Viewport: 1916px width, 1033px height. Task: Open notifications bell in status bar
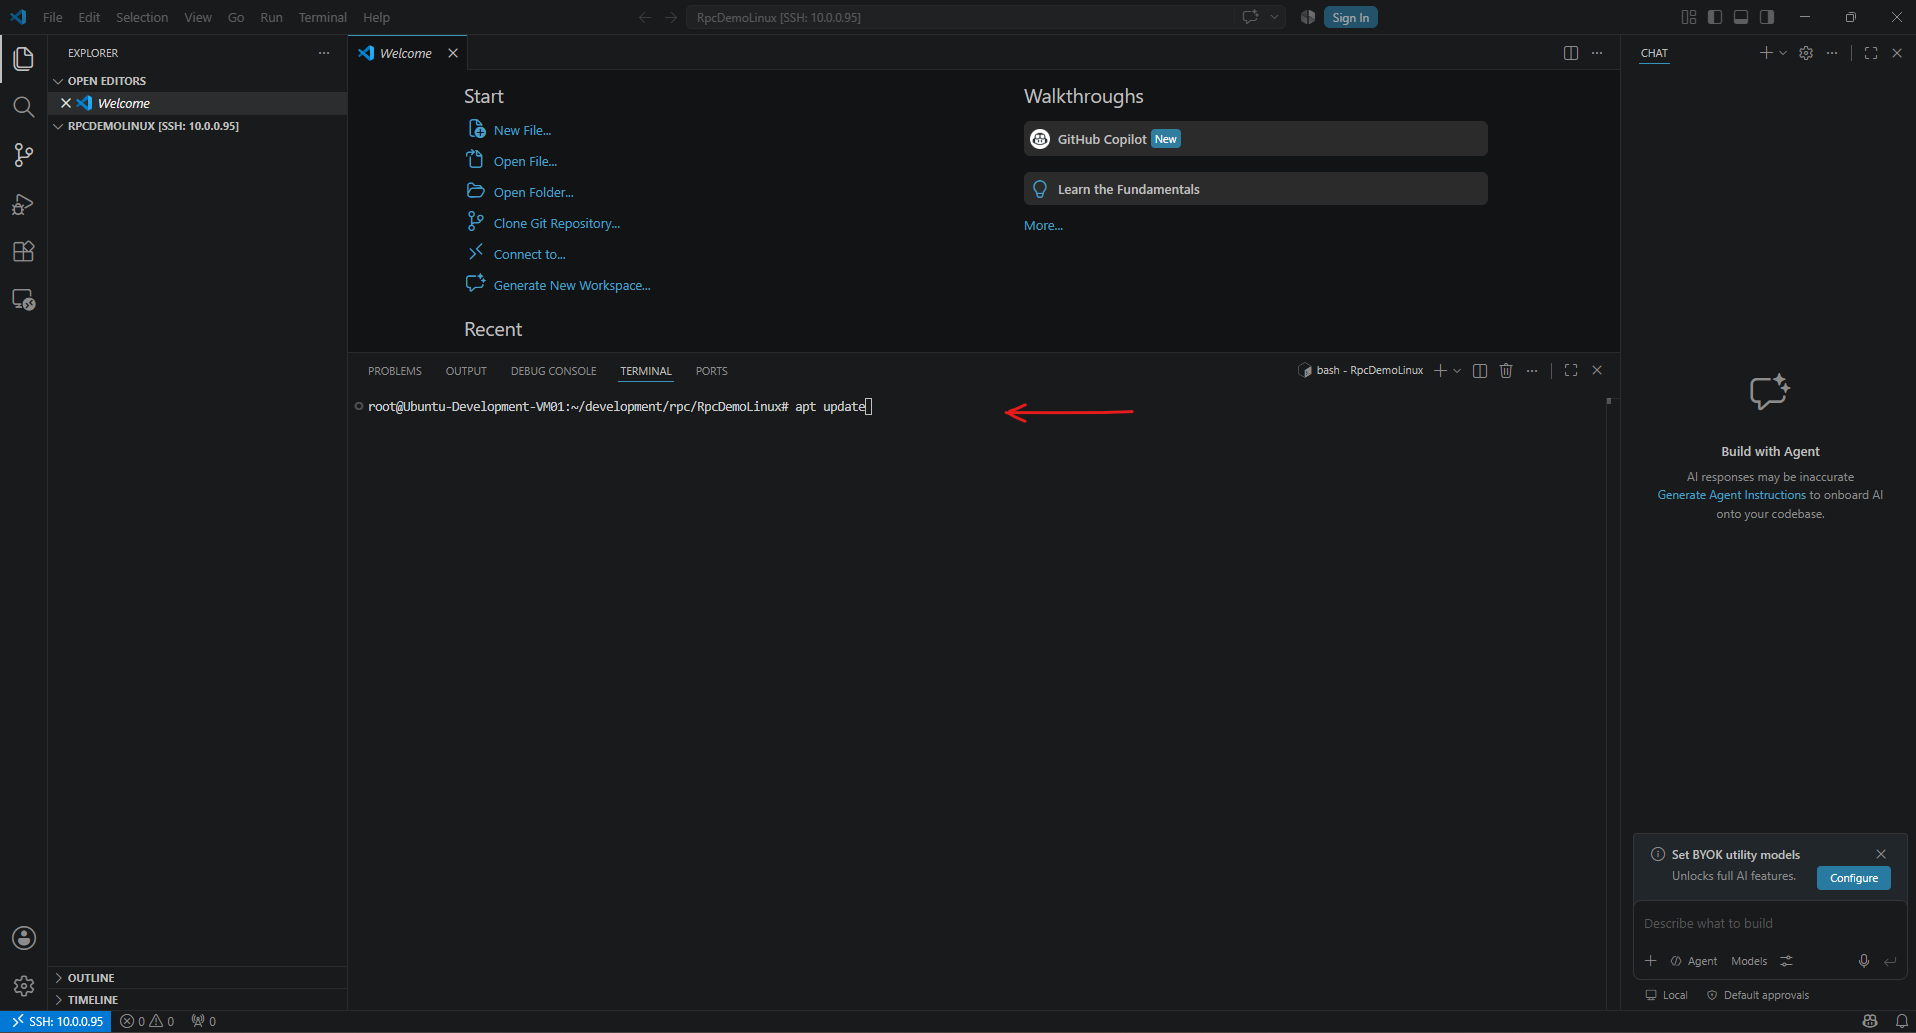click(1901, 1021)
